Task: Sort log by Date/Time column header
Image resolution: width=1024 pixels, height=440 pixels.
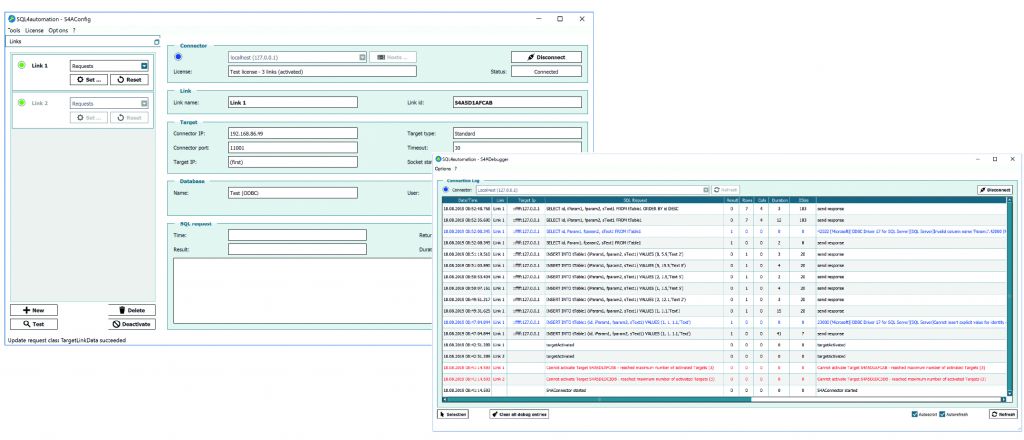Action: pyautogui.click(x=467, y=200)
